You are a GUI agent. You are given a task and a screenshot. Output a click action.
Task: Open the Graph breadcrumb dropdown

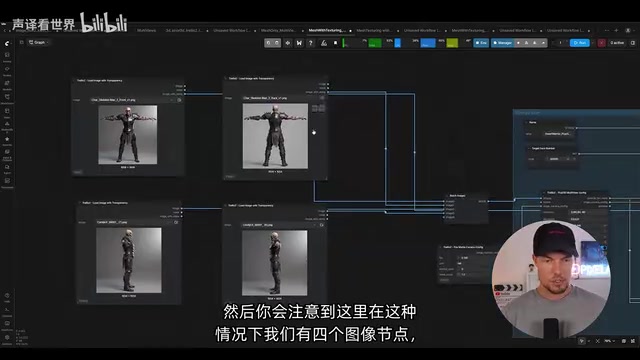click(x=38, y=42)
